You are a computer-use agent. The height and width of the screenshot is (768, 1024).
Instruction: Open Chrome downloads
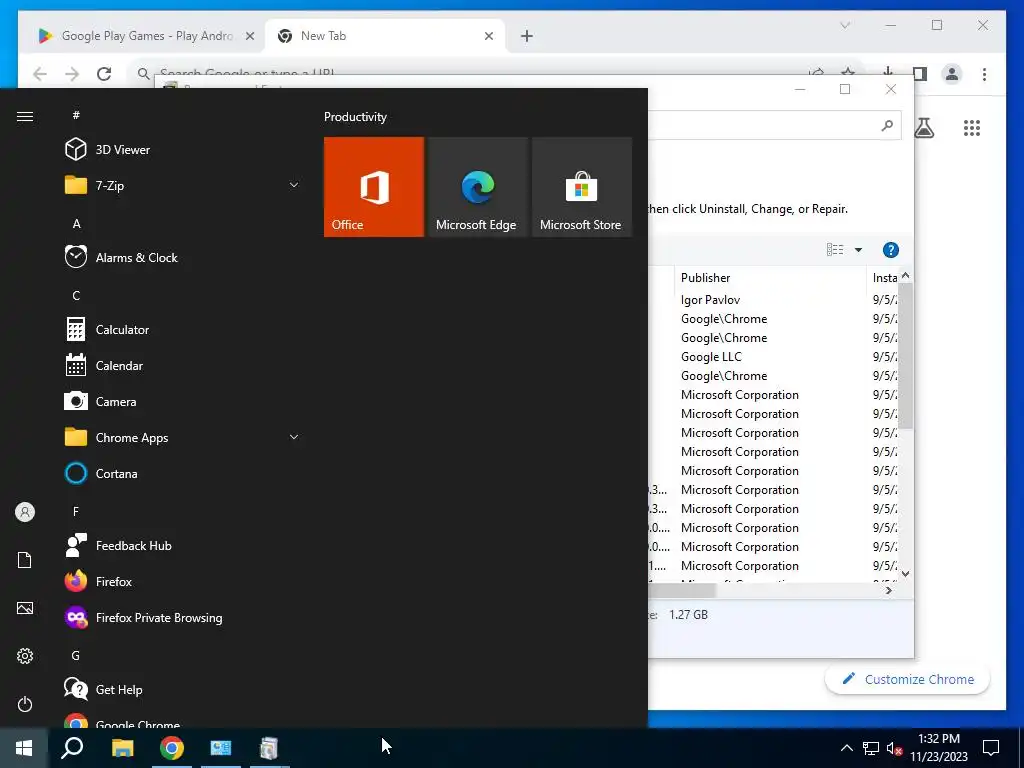(888, 72)
